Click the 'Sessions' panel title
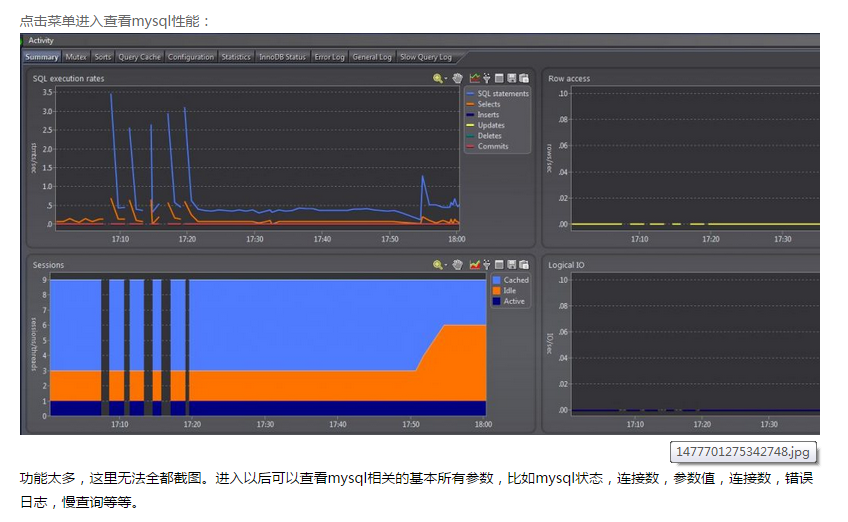This screenshot has height=522, width=848. [x=48, y=265]
